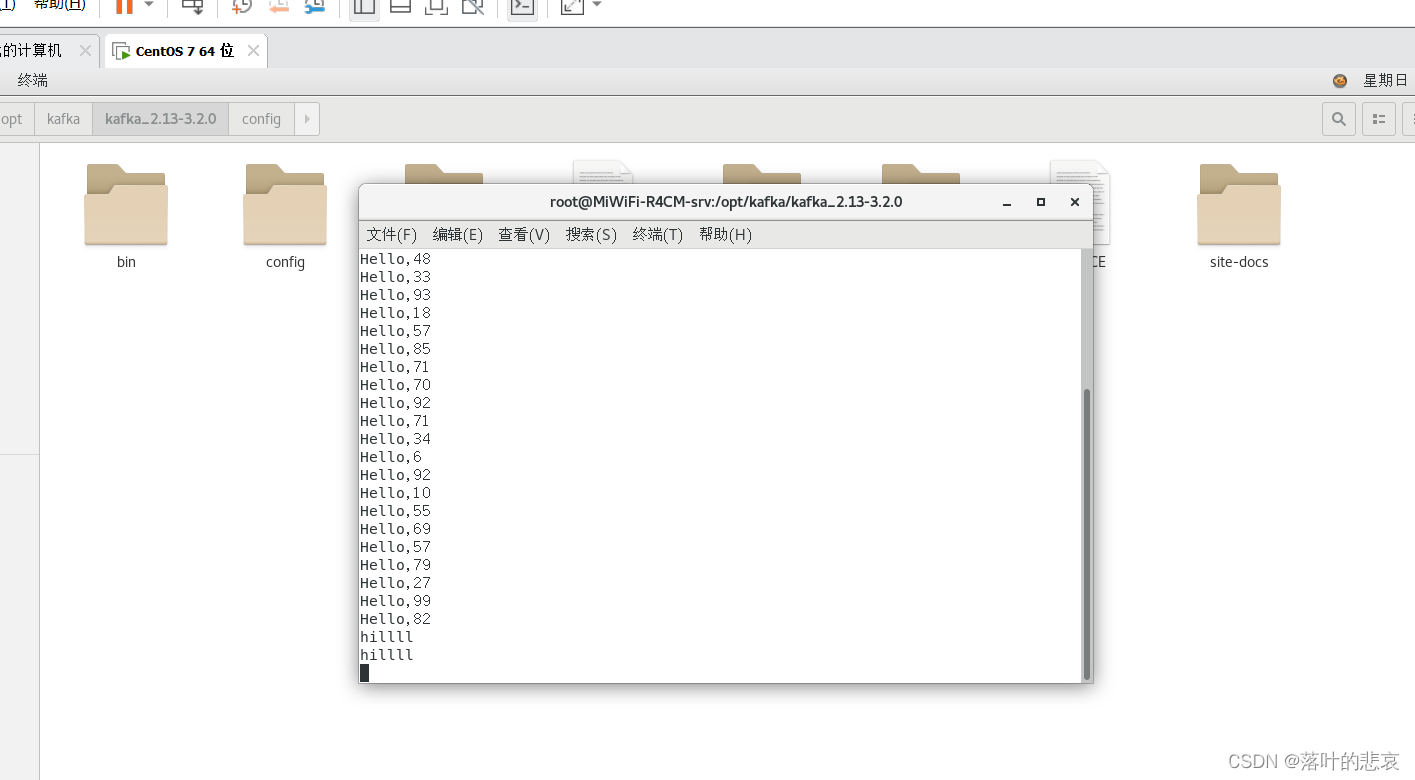
Task: Click the Hello,99 line
Action: pyautogui.click(x=395, y=601)
